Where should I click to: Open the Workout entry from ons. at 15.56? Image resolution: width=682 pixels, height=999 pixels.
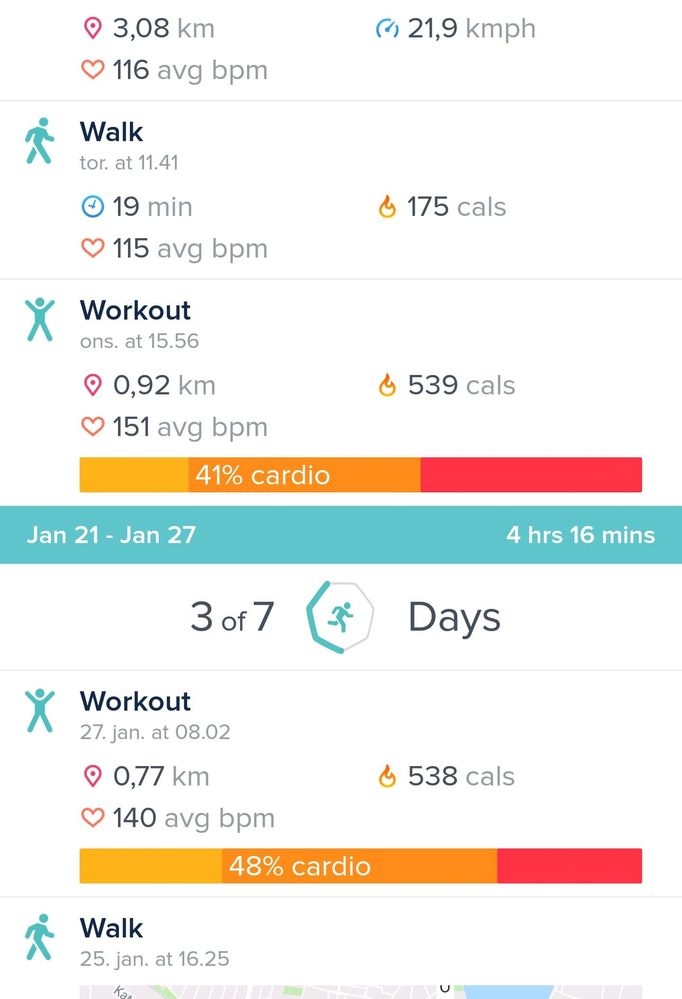pyautogui.click(x=135, y=310)
